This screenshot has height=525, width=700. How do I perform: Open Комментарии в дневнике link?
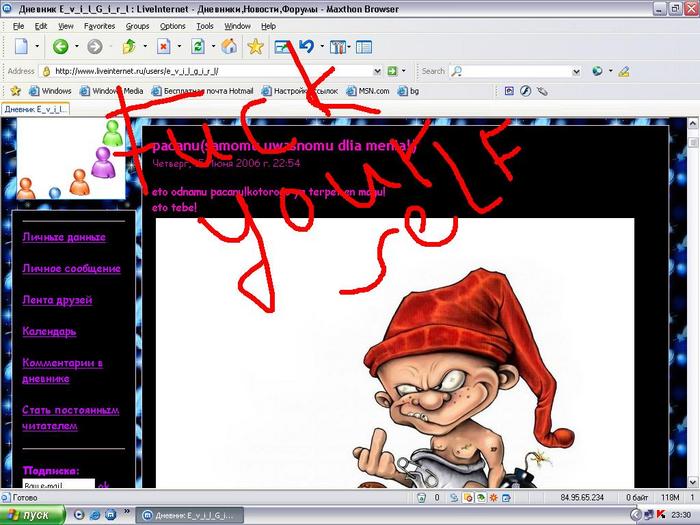(x=62, y=371)
